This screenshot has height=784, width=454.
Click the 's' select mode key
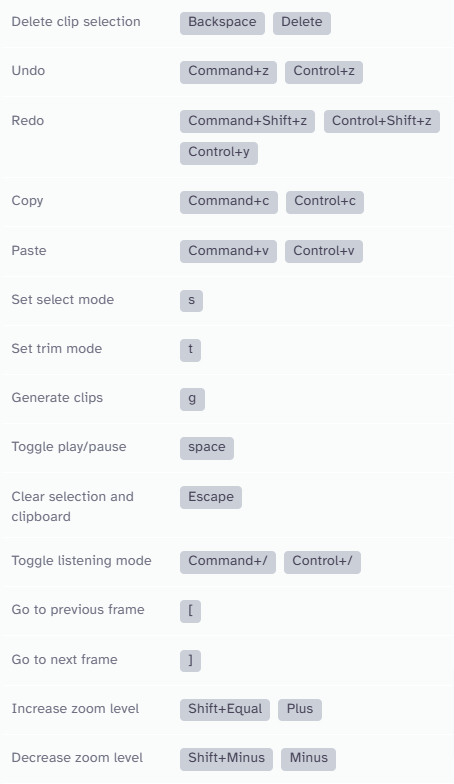click(191, 300)
